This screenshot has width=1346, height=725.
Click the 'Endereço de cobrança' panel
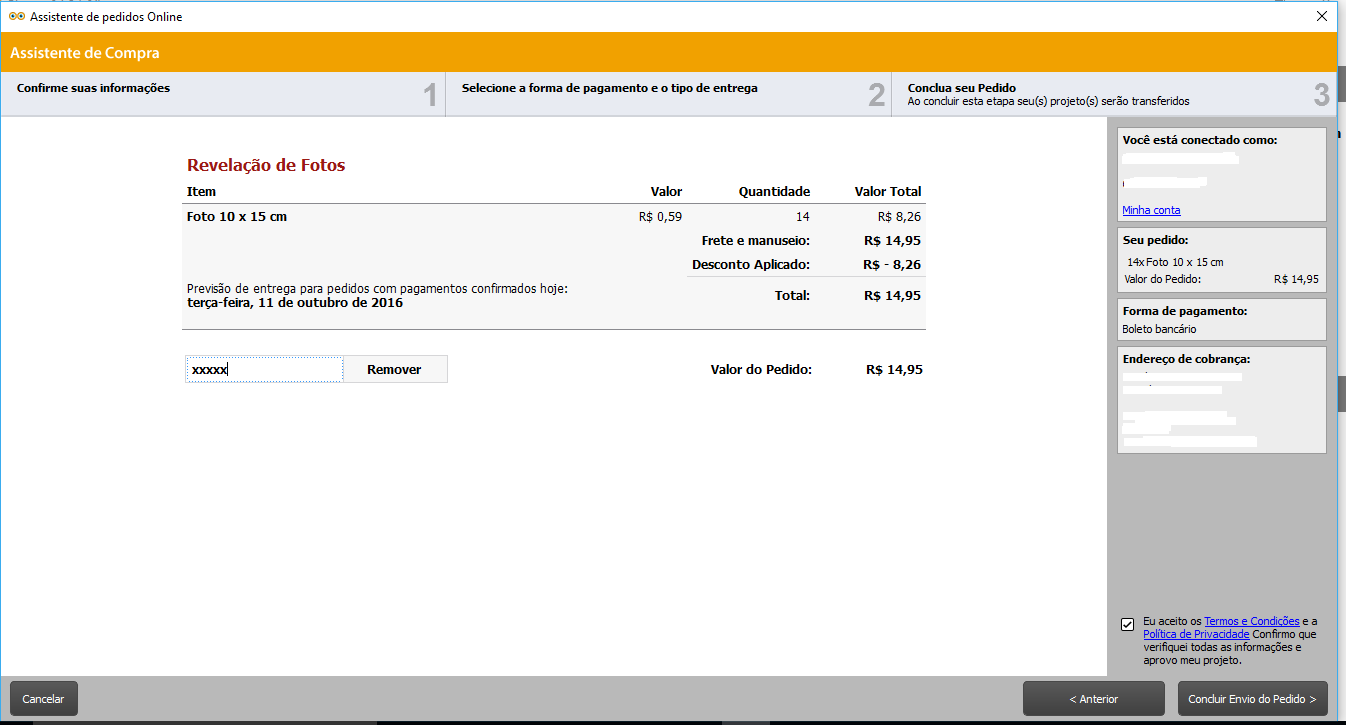1221,400
